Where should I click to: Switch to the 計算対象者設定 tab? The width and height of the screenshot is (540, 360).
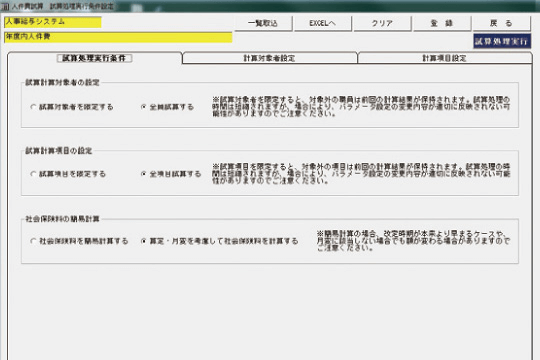(269, 58)
